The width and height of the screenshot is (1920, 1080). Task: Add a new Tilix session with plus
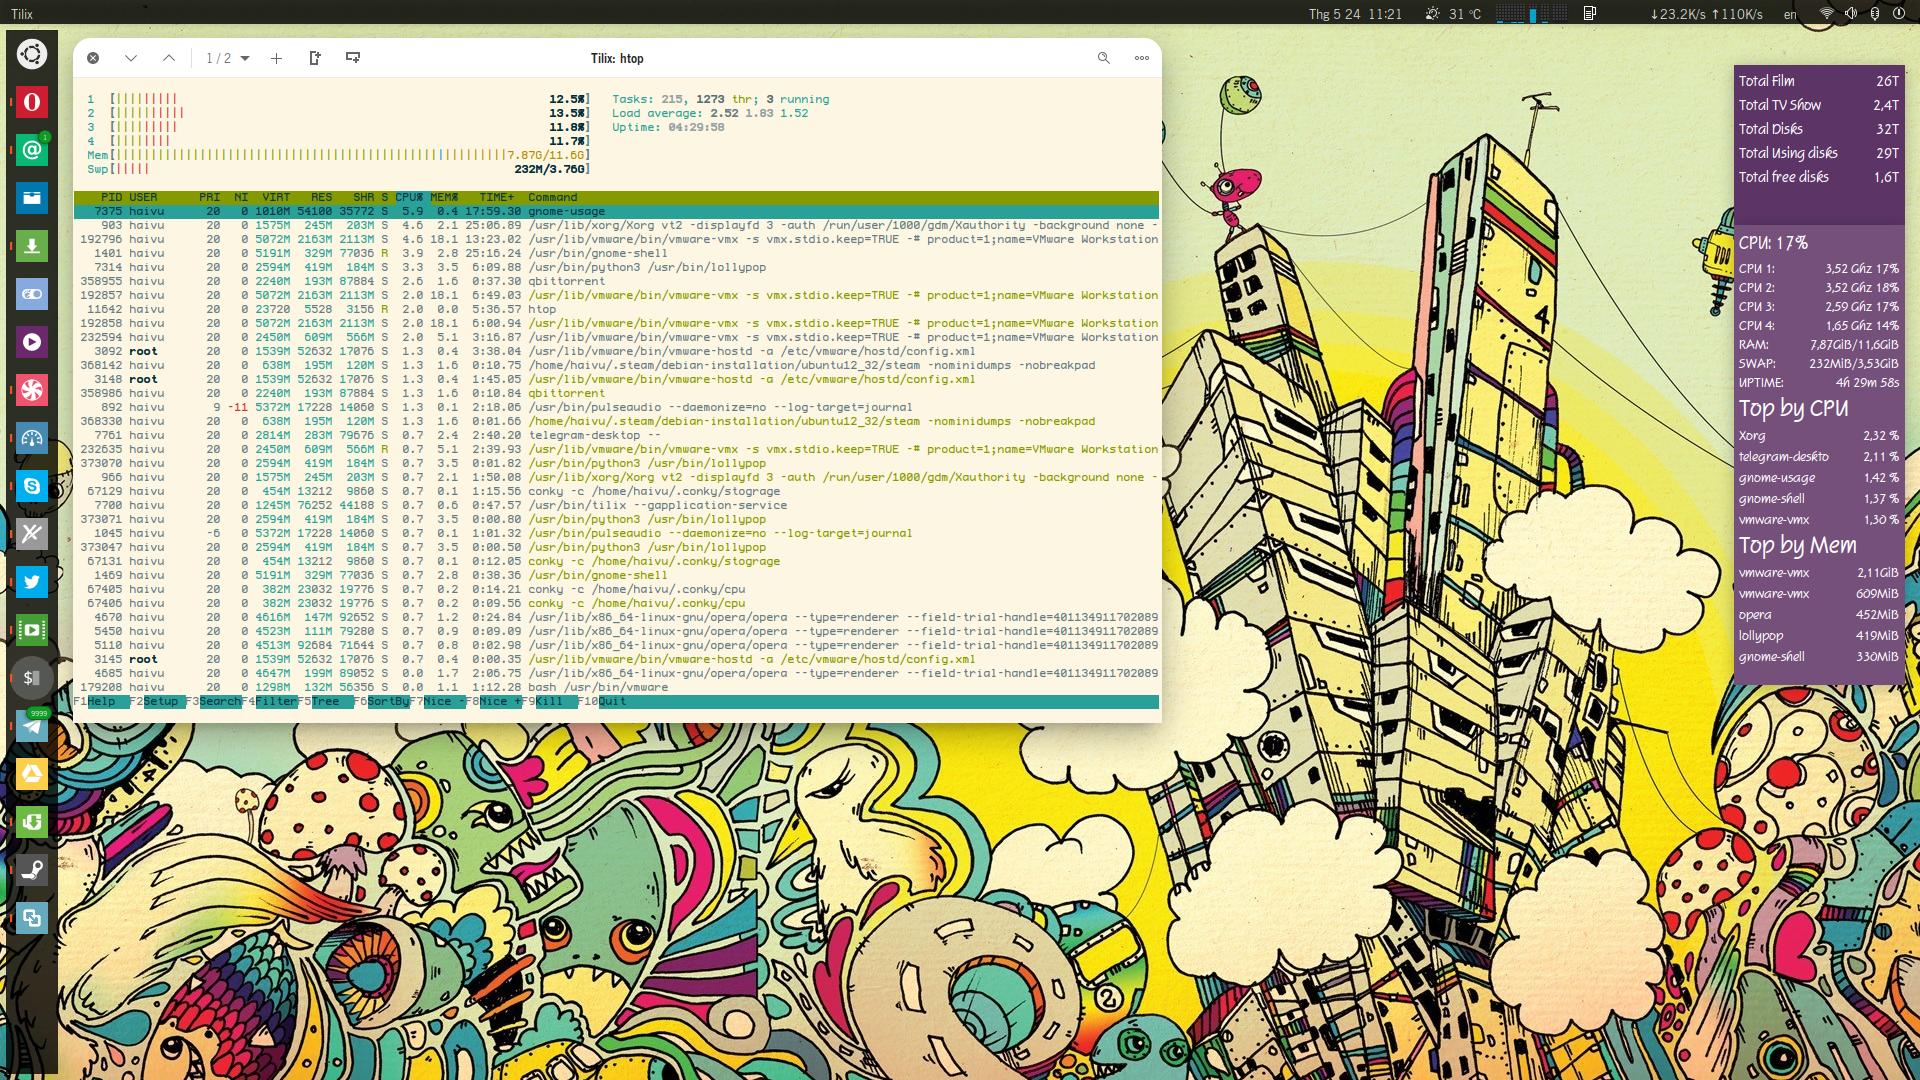click(276, 58)
